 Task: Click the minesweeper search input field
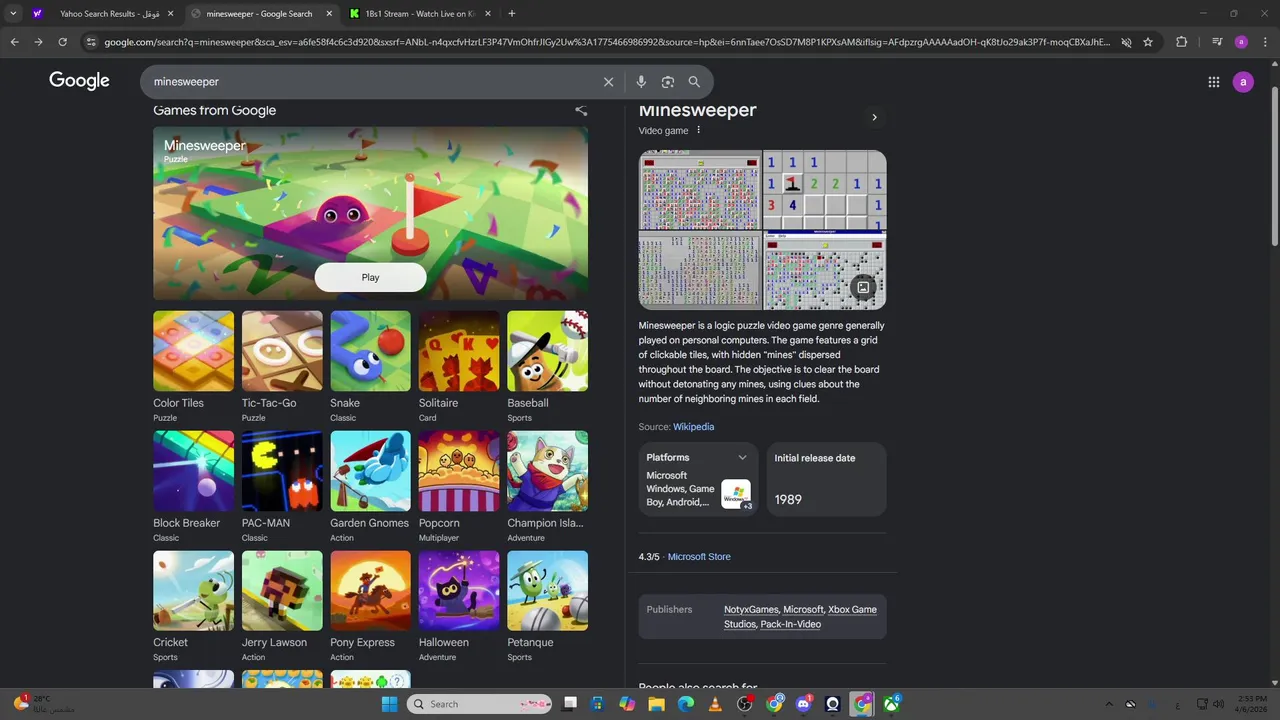(370, 82)
